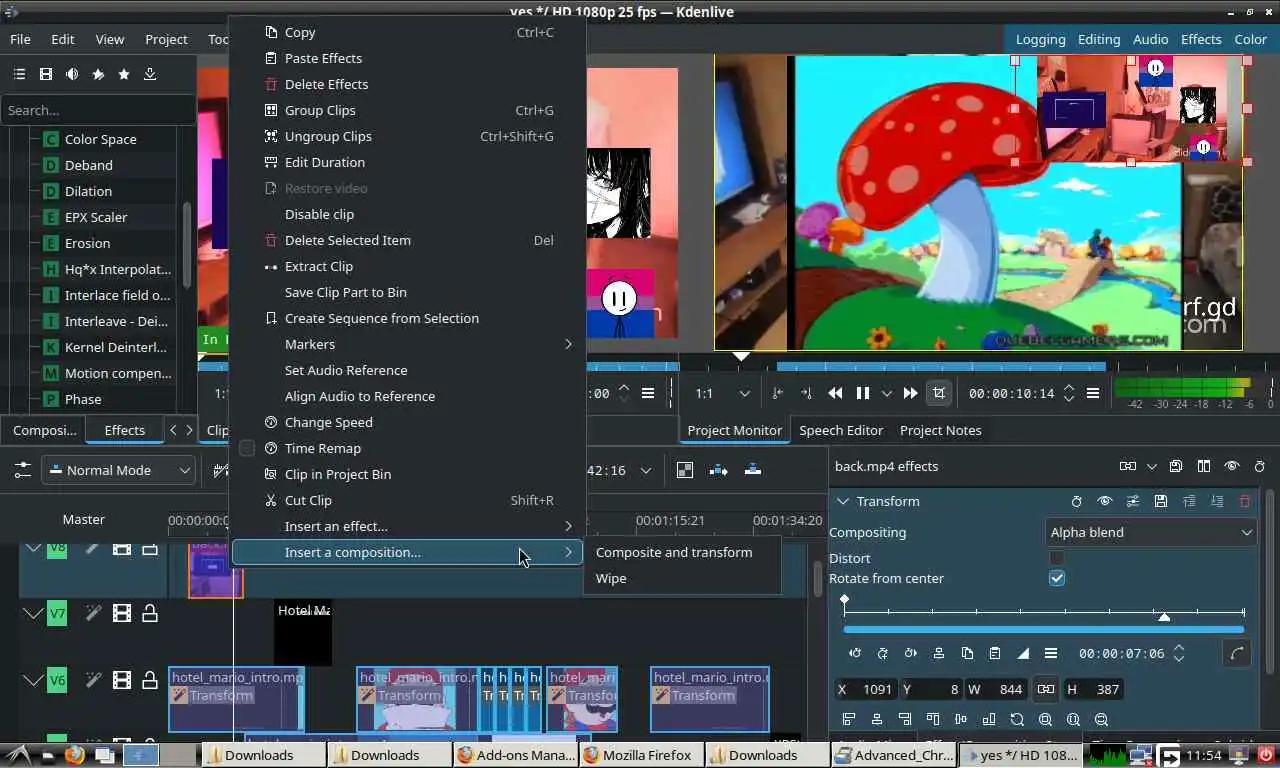Open Normal Mode edit mode dropdown
This screenshot has height=768, width=1280.
click(118, 470)
